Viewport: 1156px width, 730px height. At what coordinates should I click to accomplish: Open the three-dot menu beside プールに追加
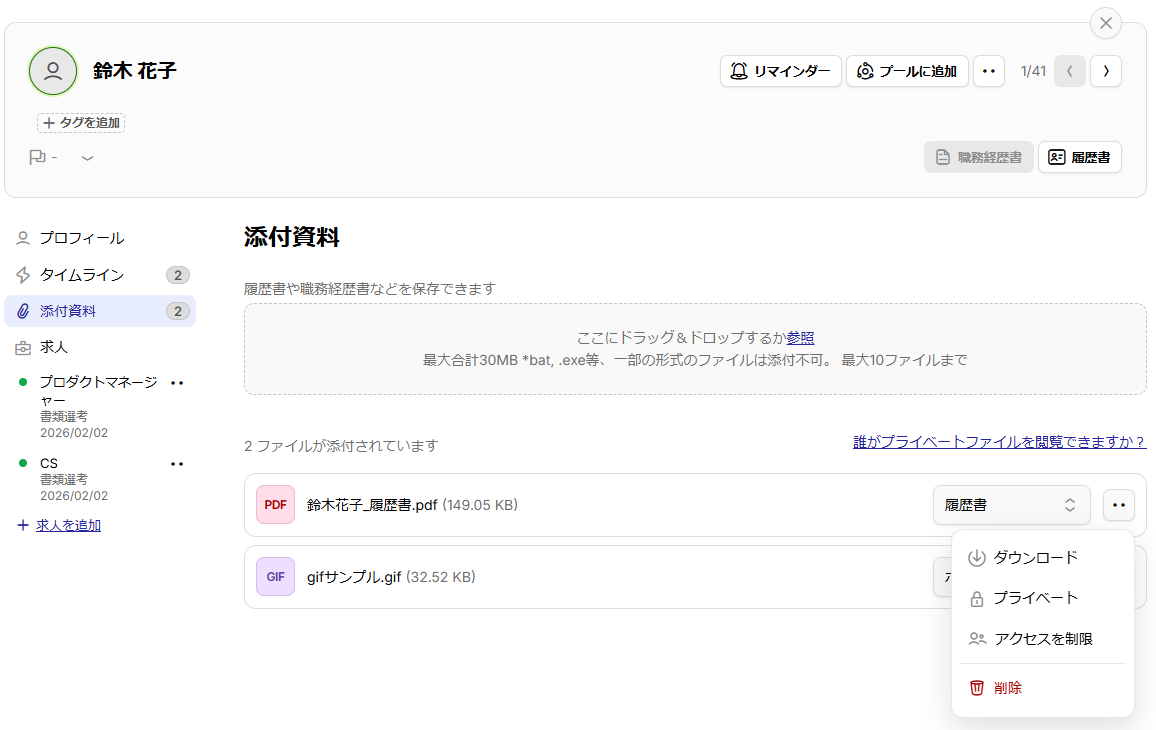988,71
